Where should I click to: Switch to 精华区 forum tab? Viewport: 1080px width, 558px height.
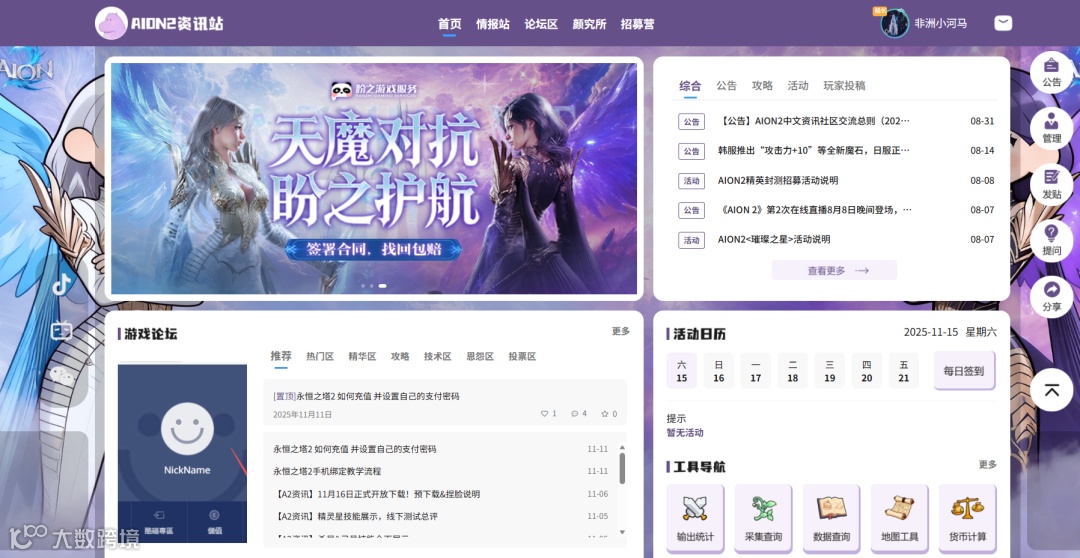(x=362, y=356)
